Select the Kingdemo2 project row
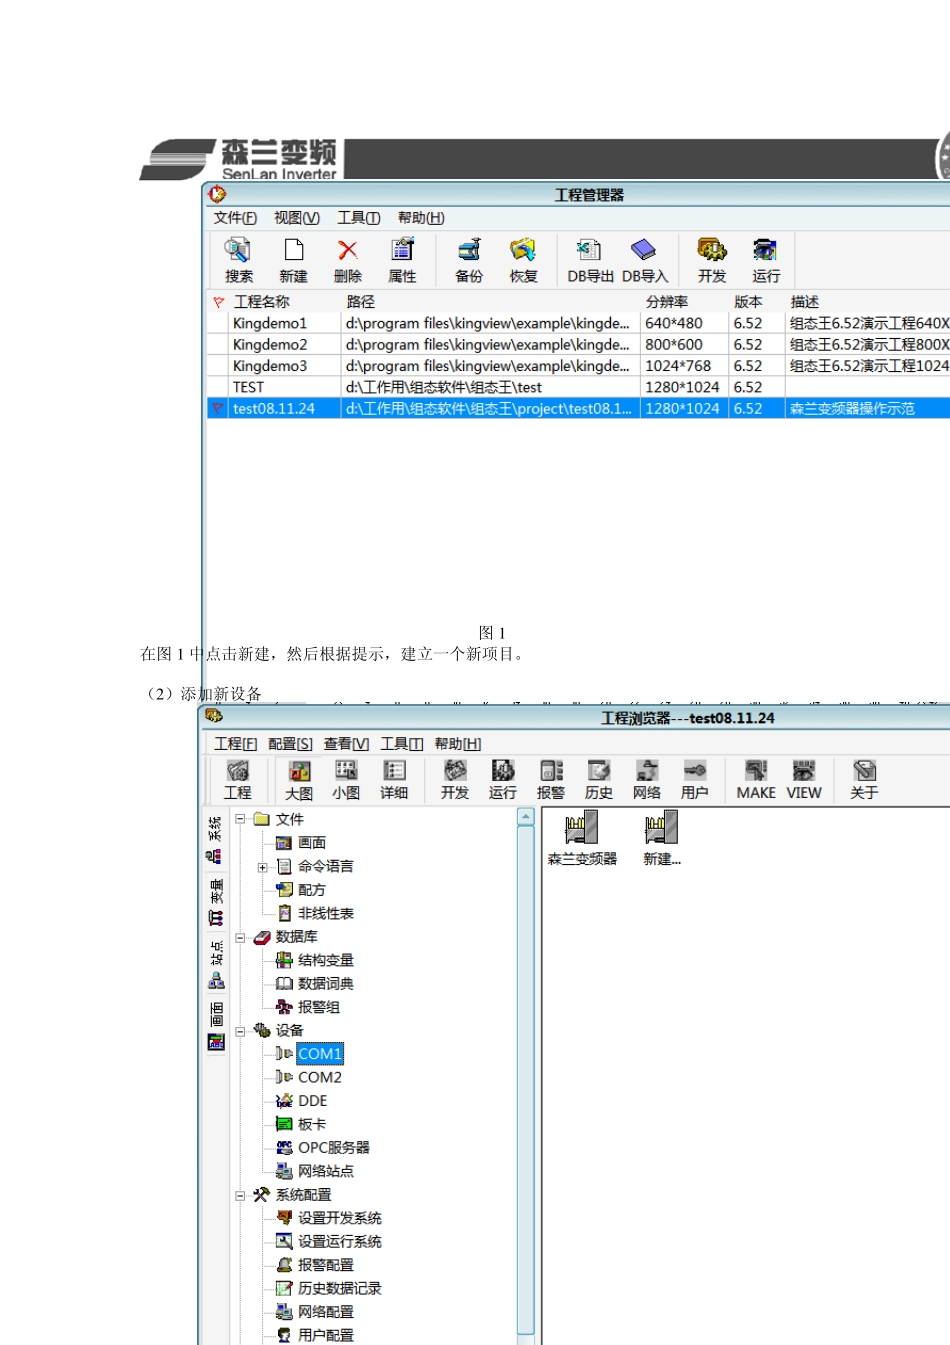The height and width of the screenshot is (1345, 950). (x=578, y=344)
